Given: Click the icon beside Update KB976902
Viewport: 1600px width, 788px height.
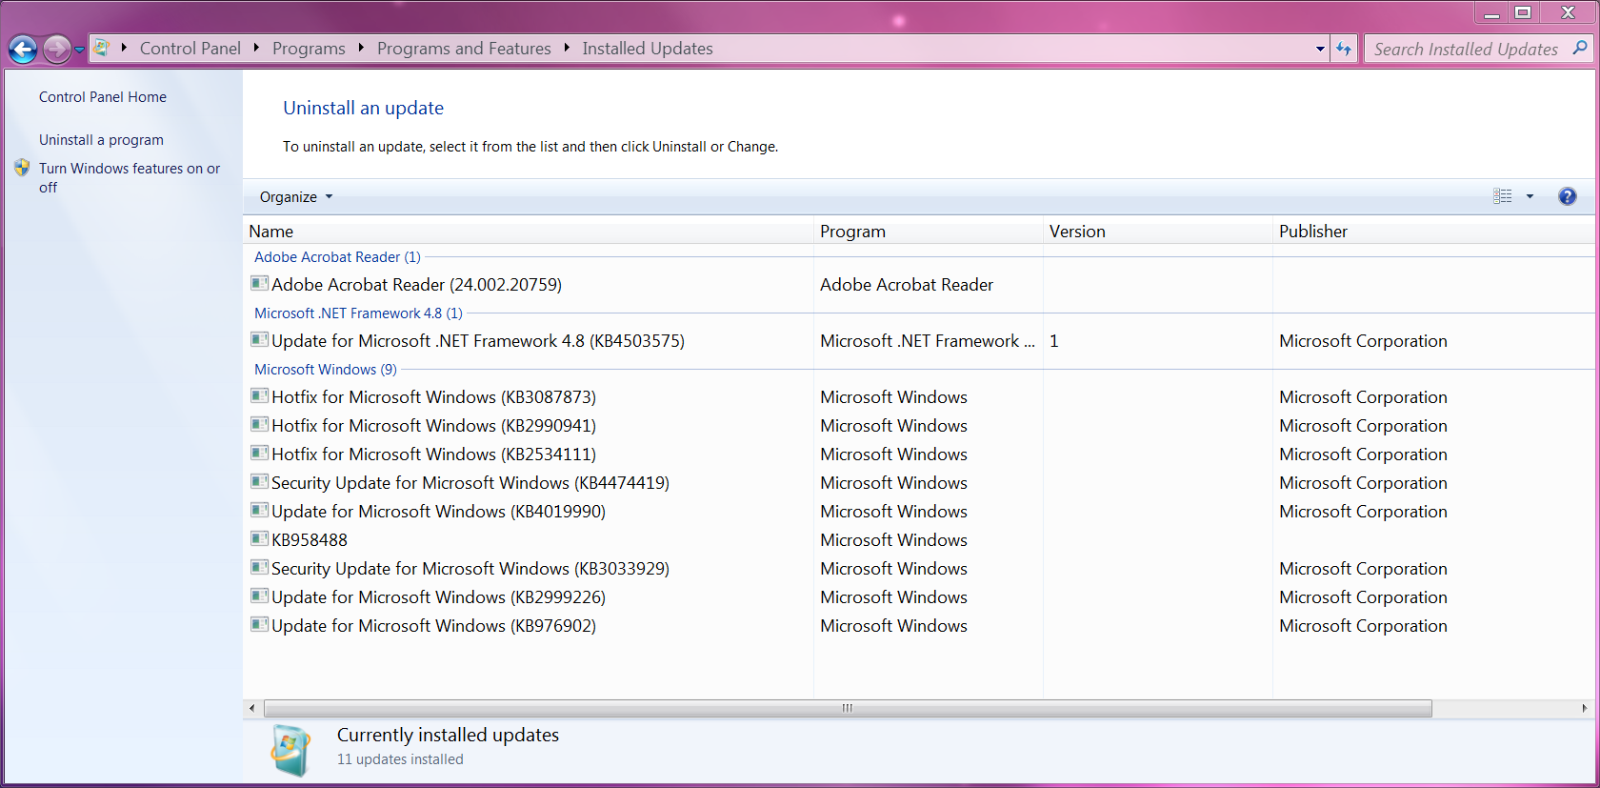Looking at the screenshot, I should 260,624.
